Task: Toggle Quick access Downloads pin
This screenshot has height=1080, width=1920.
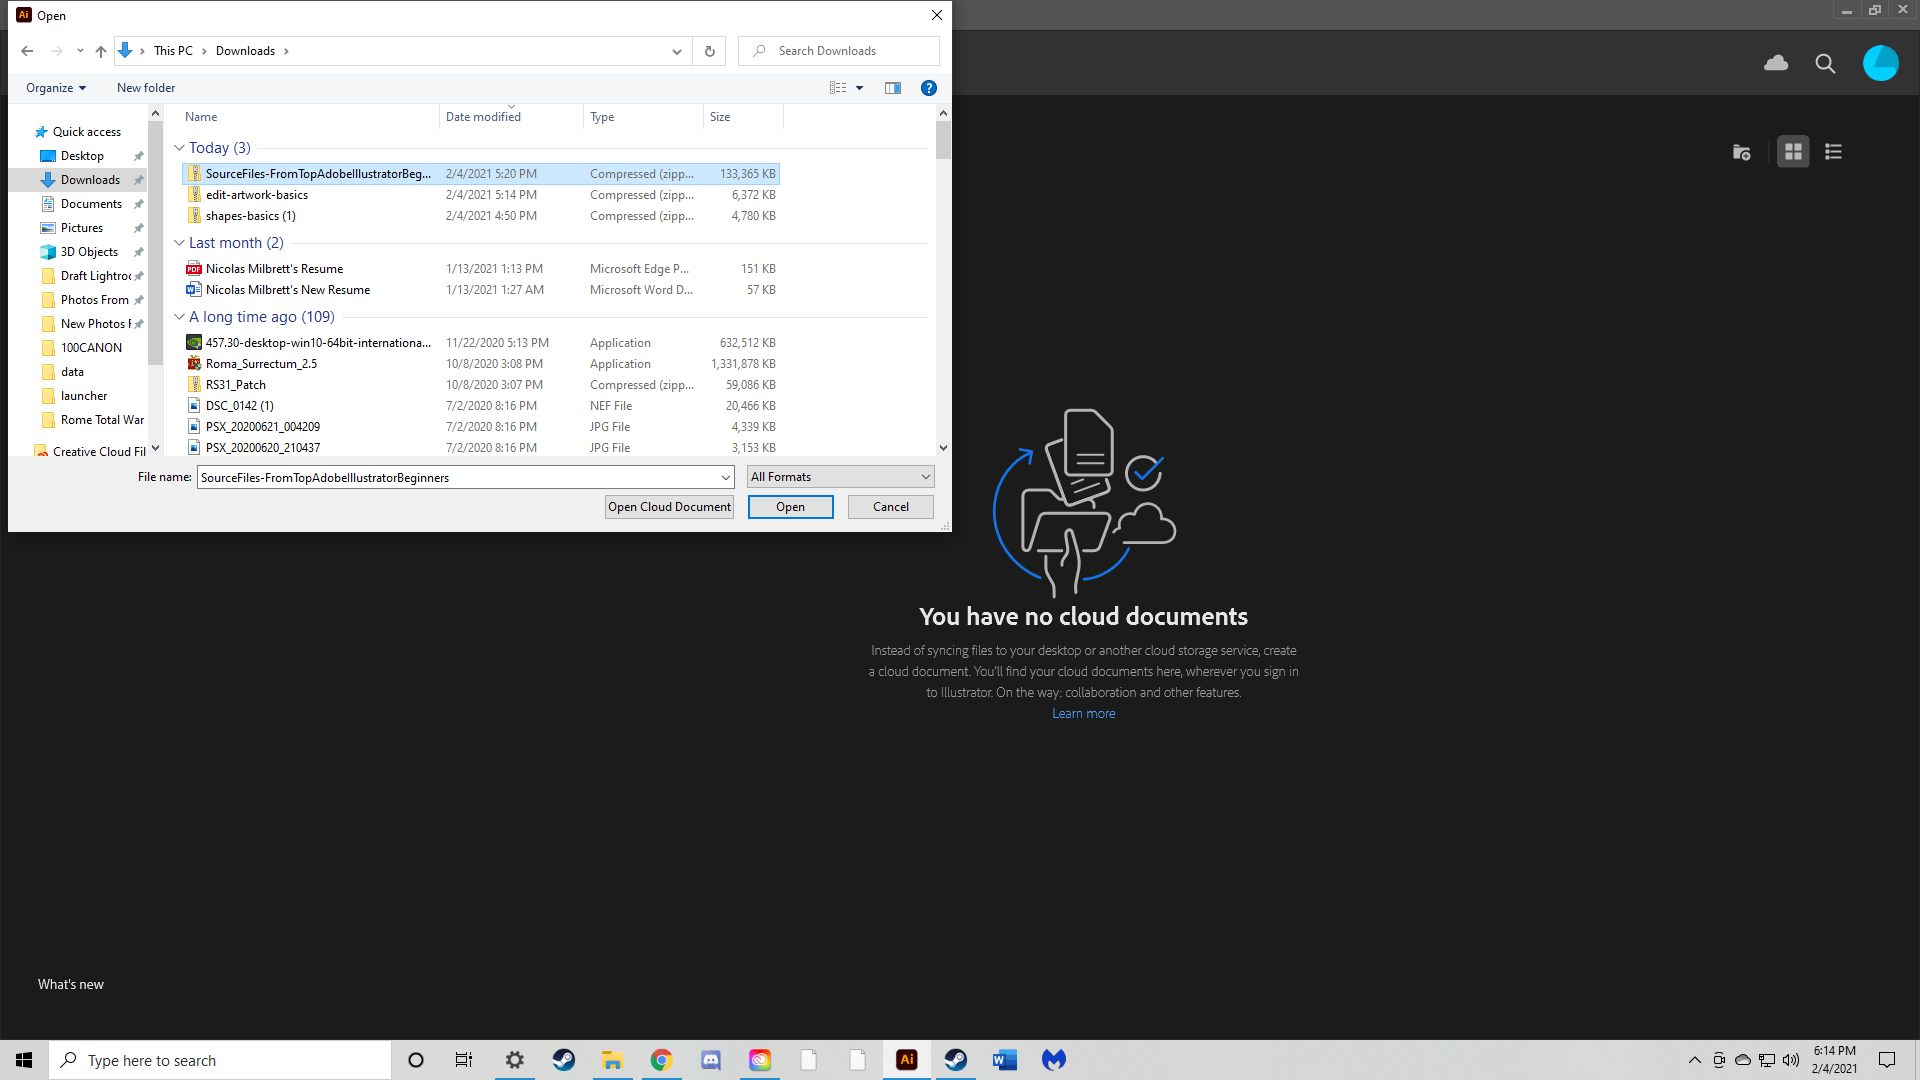Action: (138, 179)
